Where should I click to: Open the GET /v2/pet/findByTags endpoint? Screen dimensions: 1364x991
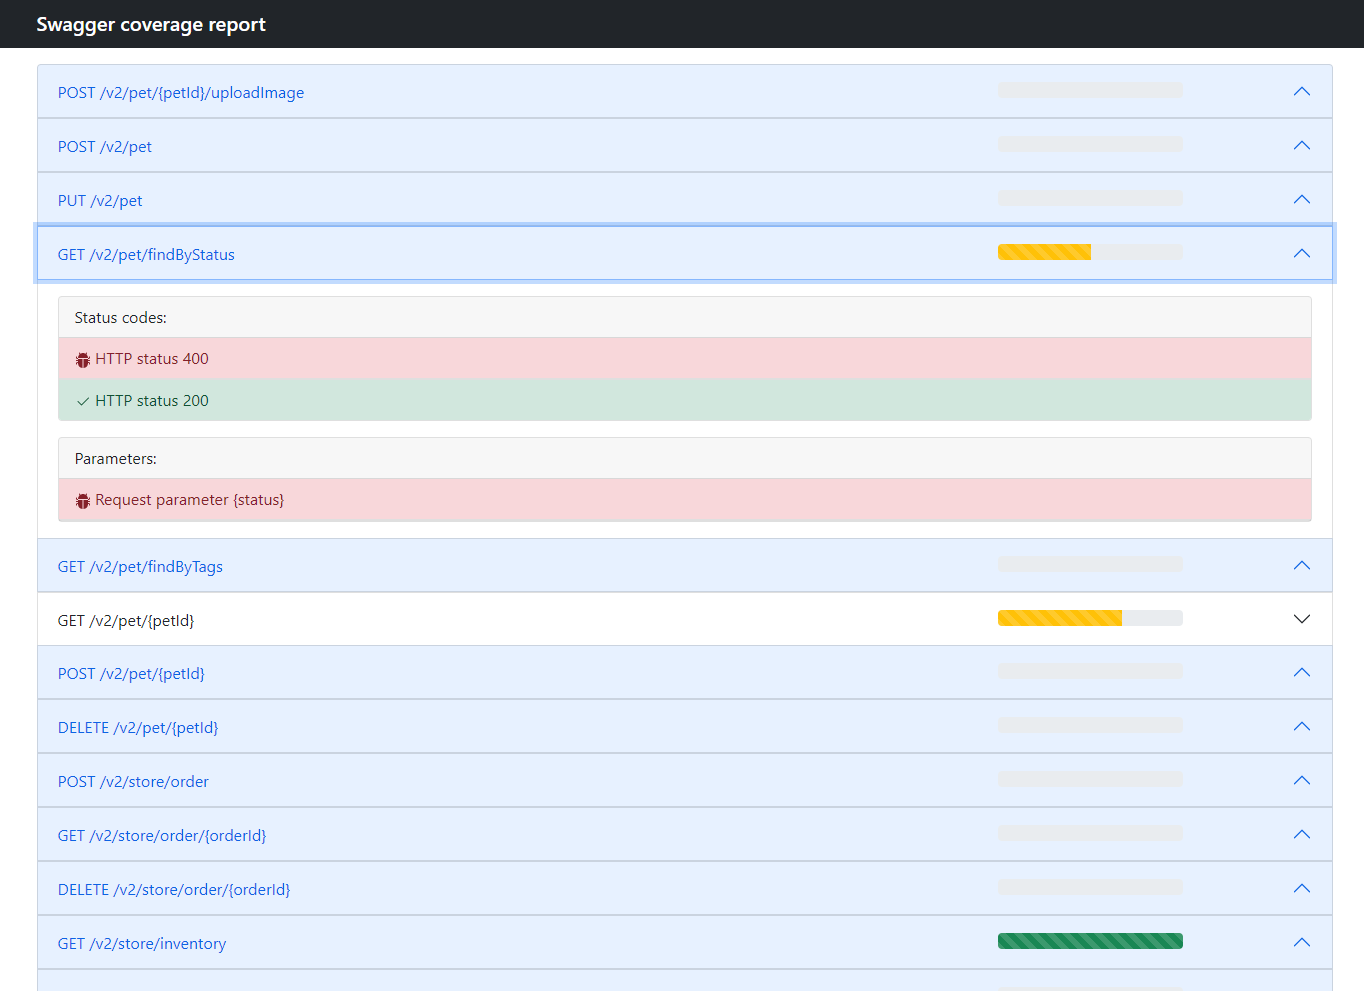point(140,567)
